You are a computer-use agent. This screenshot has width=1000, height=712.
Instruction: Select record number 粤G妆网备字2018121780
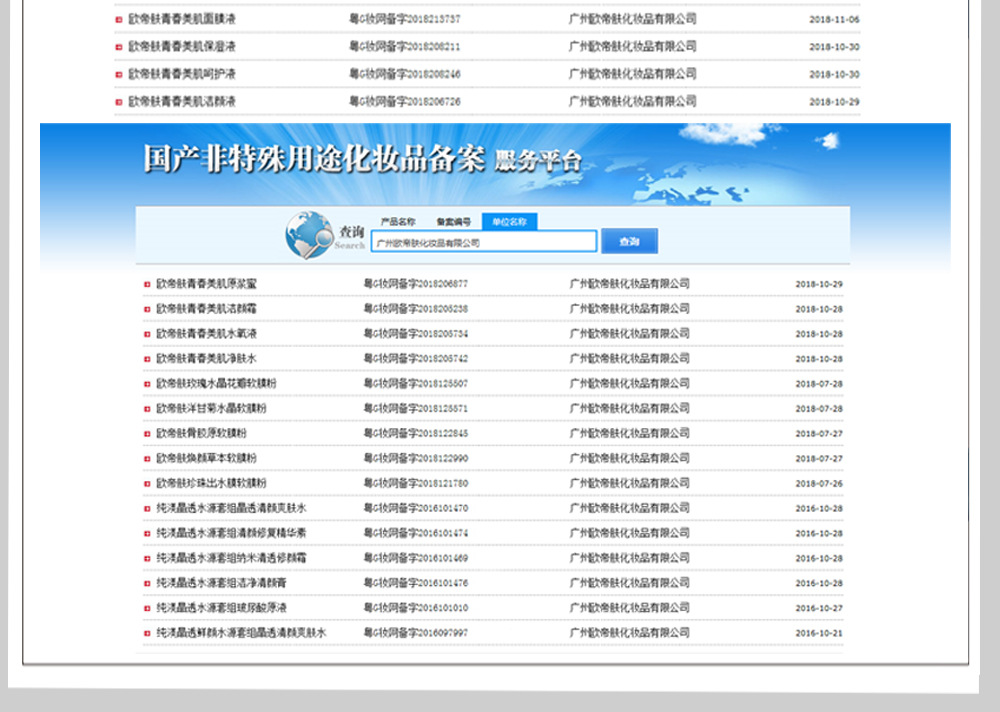[x=416, y=482]
